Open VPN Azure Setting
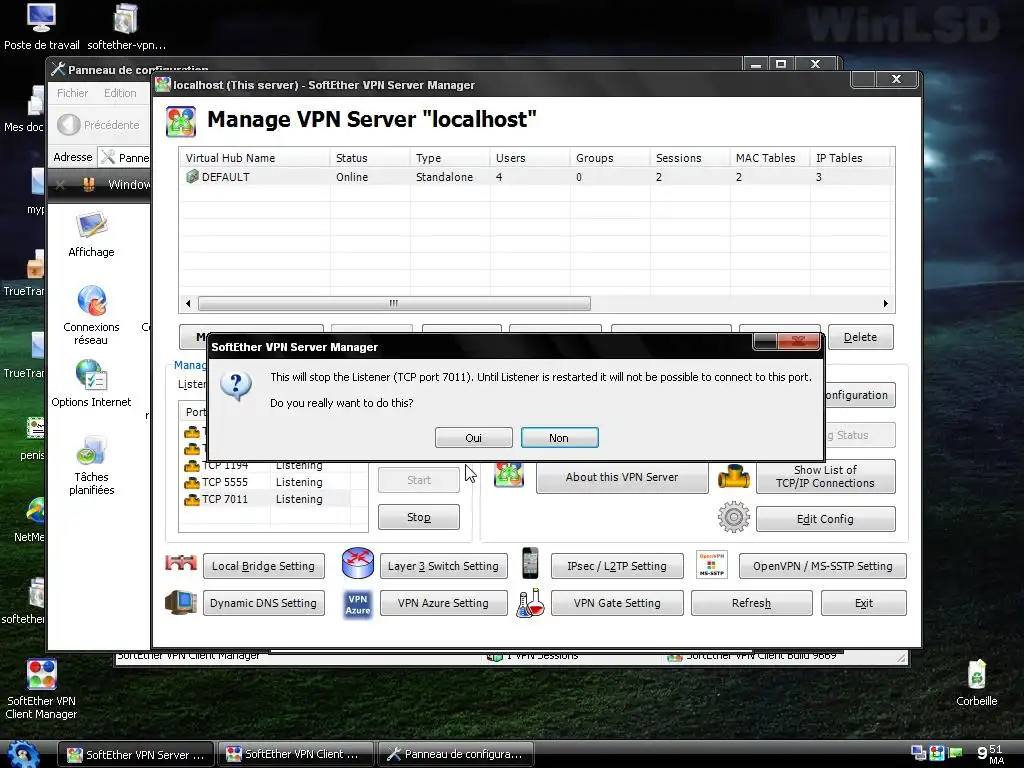The image size is (1024, 768). coord(443,603)
